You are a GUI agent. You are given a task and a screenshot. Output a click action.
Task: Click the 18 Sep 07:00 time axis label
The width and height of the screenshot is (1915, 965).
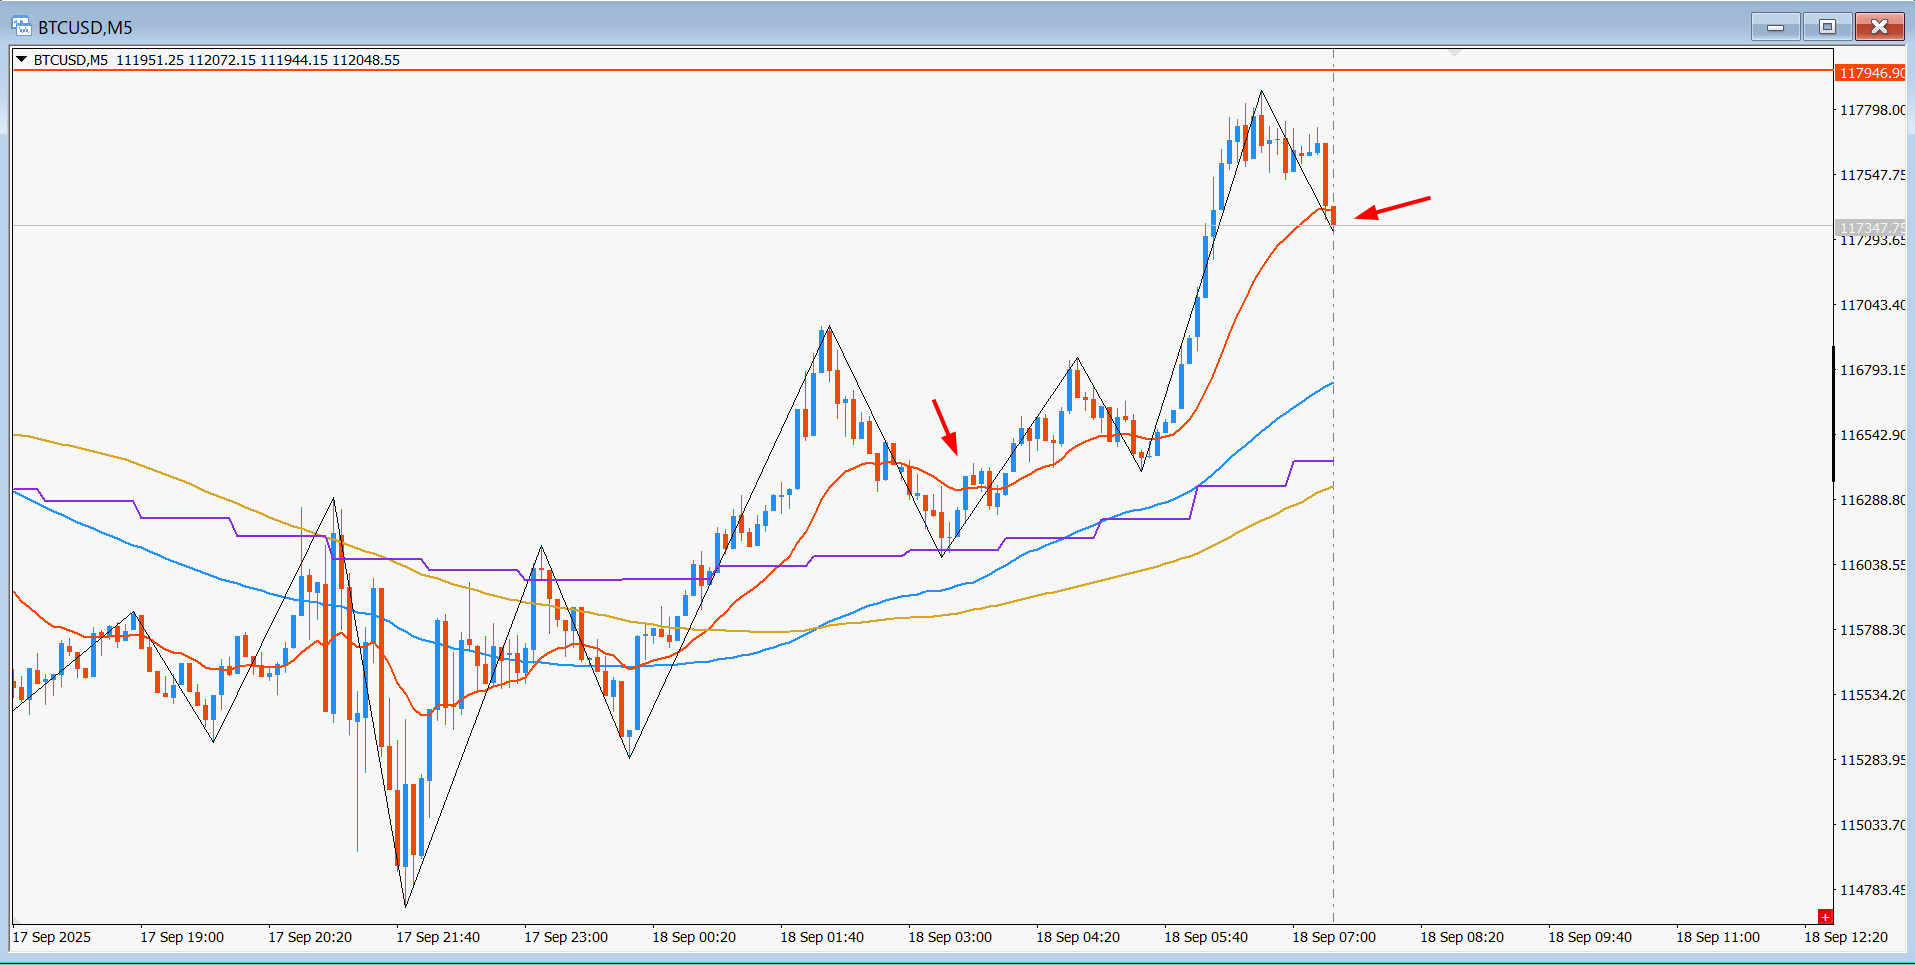tap(1334, 937)
